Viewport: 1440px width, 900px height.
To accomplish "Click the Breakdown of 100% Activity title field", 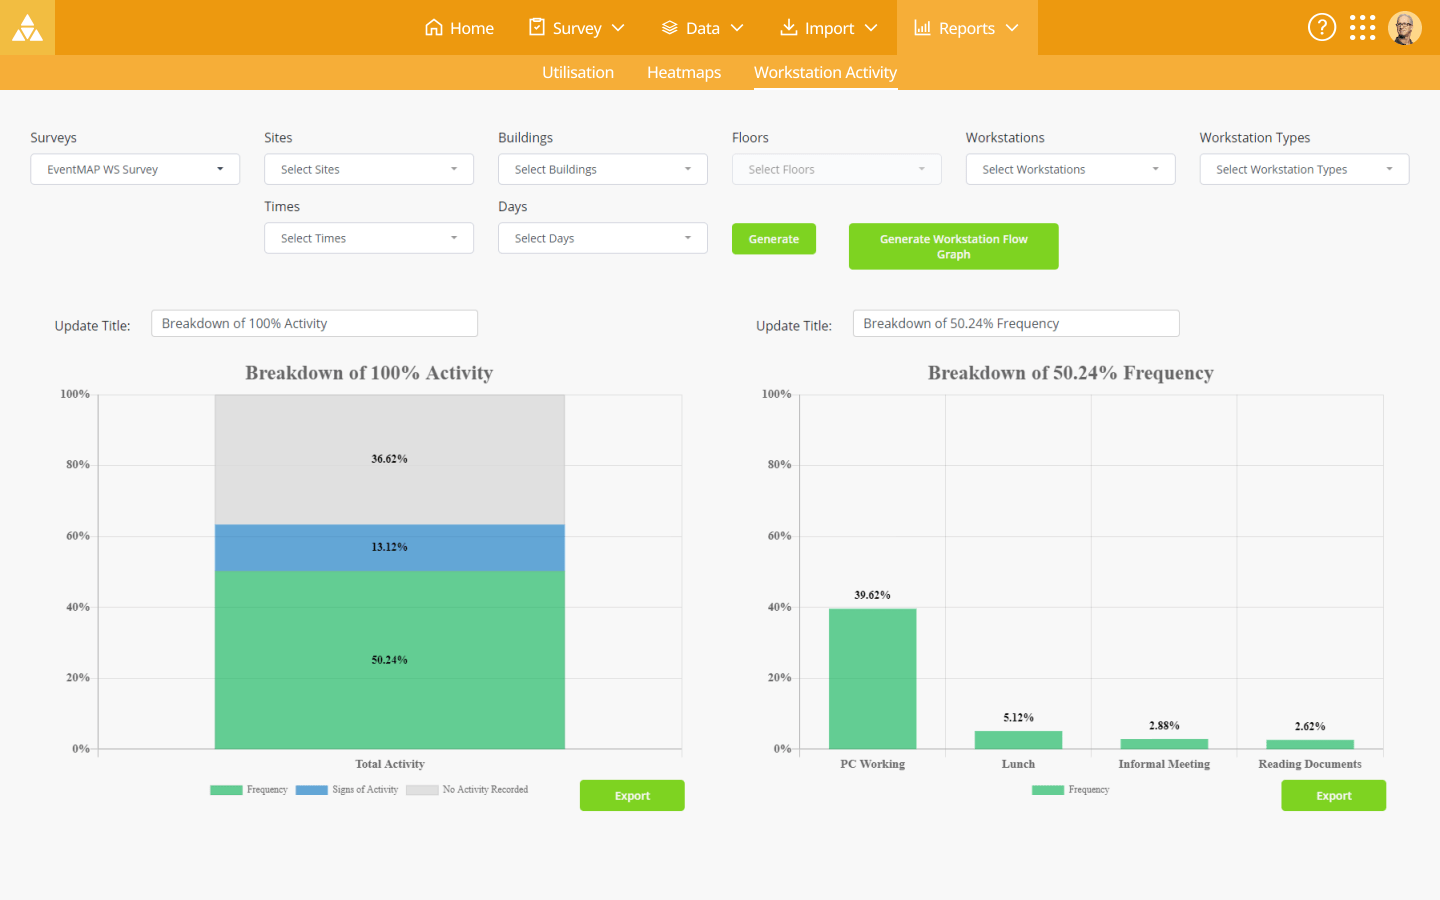I will click(x=314, y=323).
